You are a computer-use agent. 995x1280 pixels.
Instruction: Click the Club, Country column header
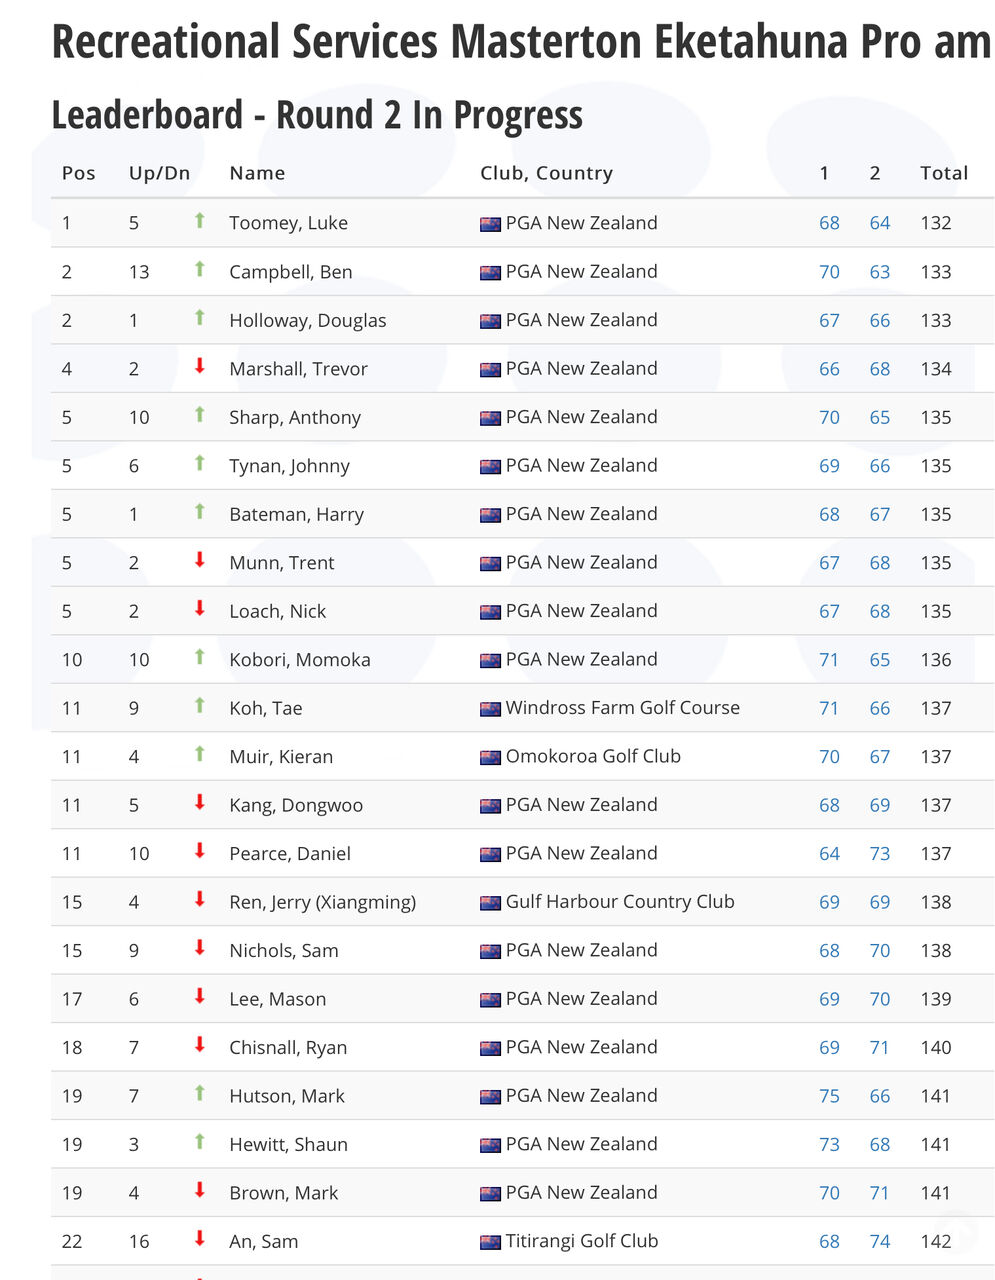[x=546, y=173]
